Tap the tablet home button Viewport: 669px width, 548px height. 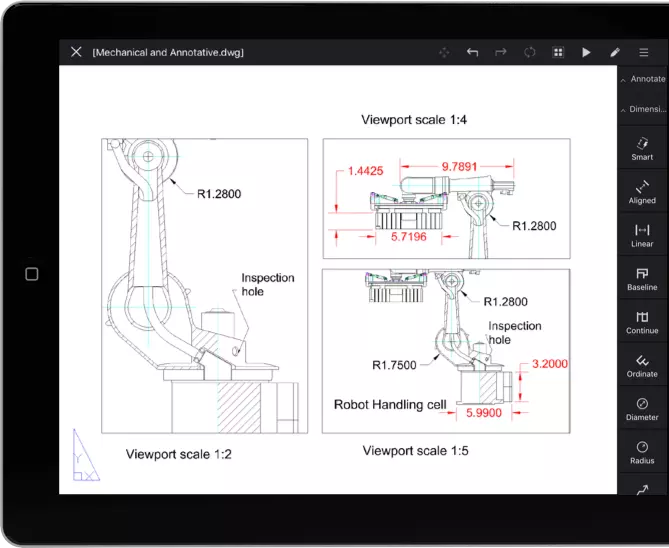coord(32,274)
